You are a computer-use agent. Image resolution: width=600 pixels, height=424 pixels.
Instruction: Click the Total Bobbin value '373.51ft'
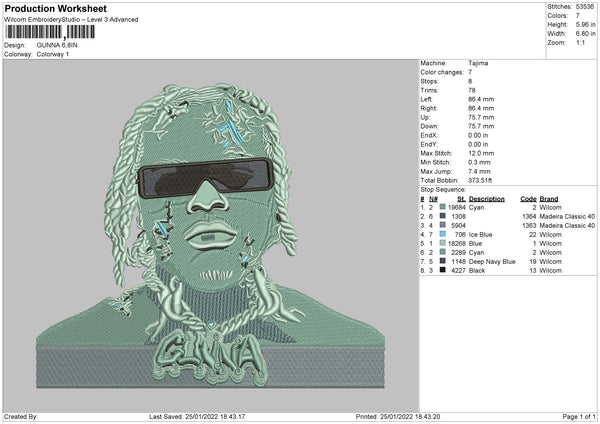[x=480, y=180]
